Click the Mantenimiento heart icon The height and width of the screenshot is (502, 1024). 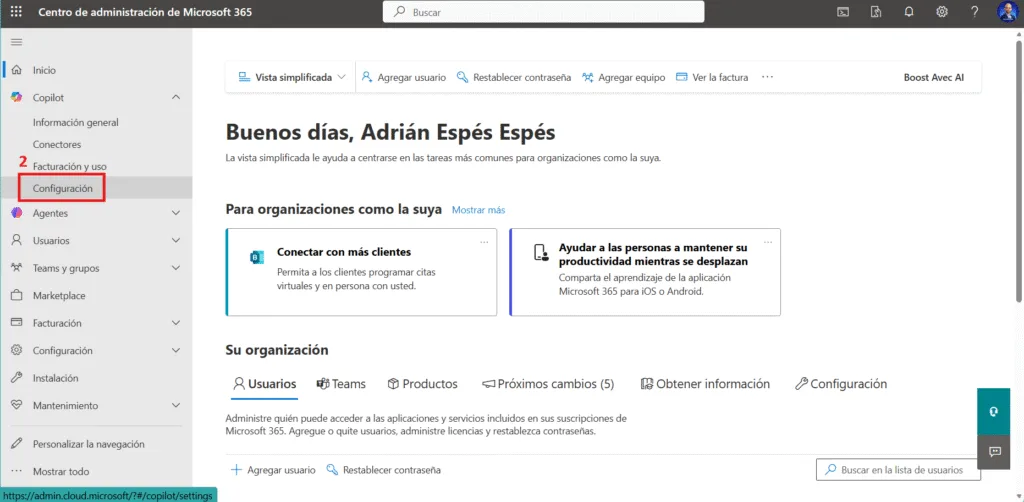[x=18, y=405]
